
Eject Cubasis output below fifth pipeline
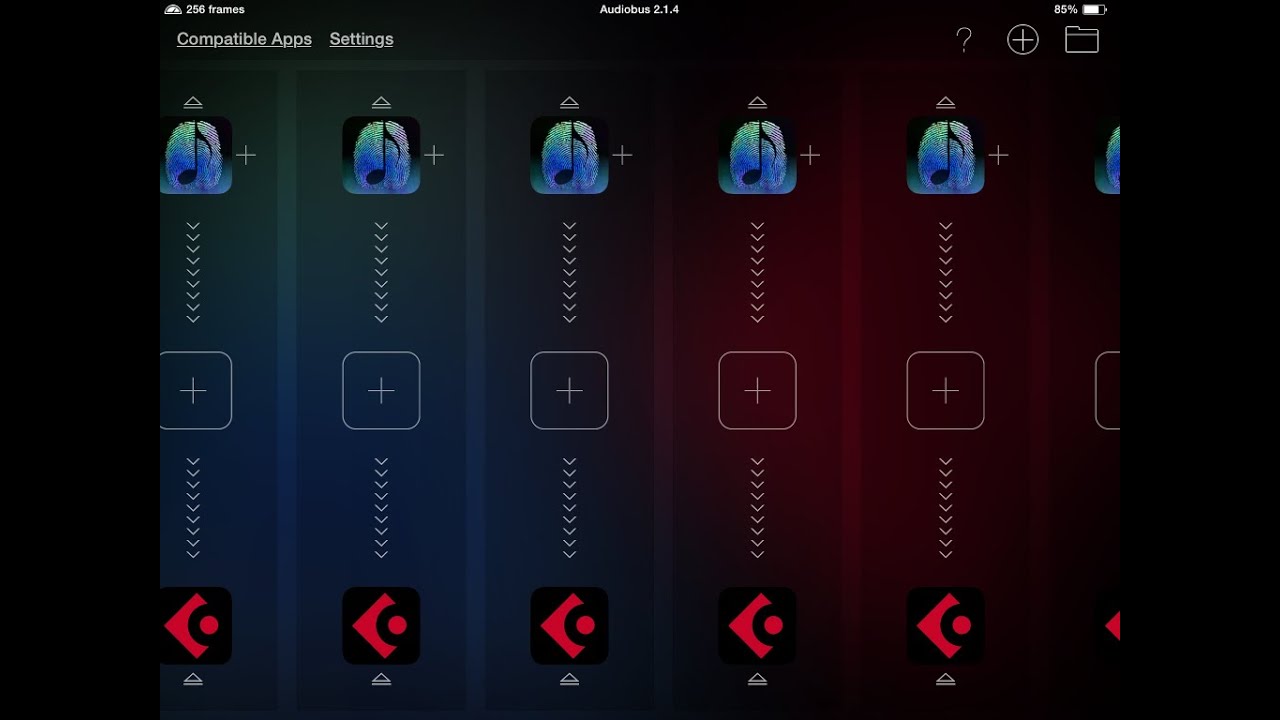[945, 679]
